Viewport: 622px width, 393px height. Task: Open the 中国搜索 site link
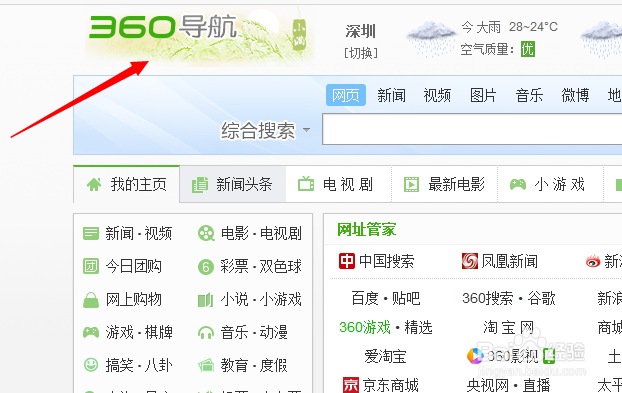[x=386, y=261]
